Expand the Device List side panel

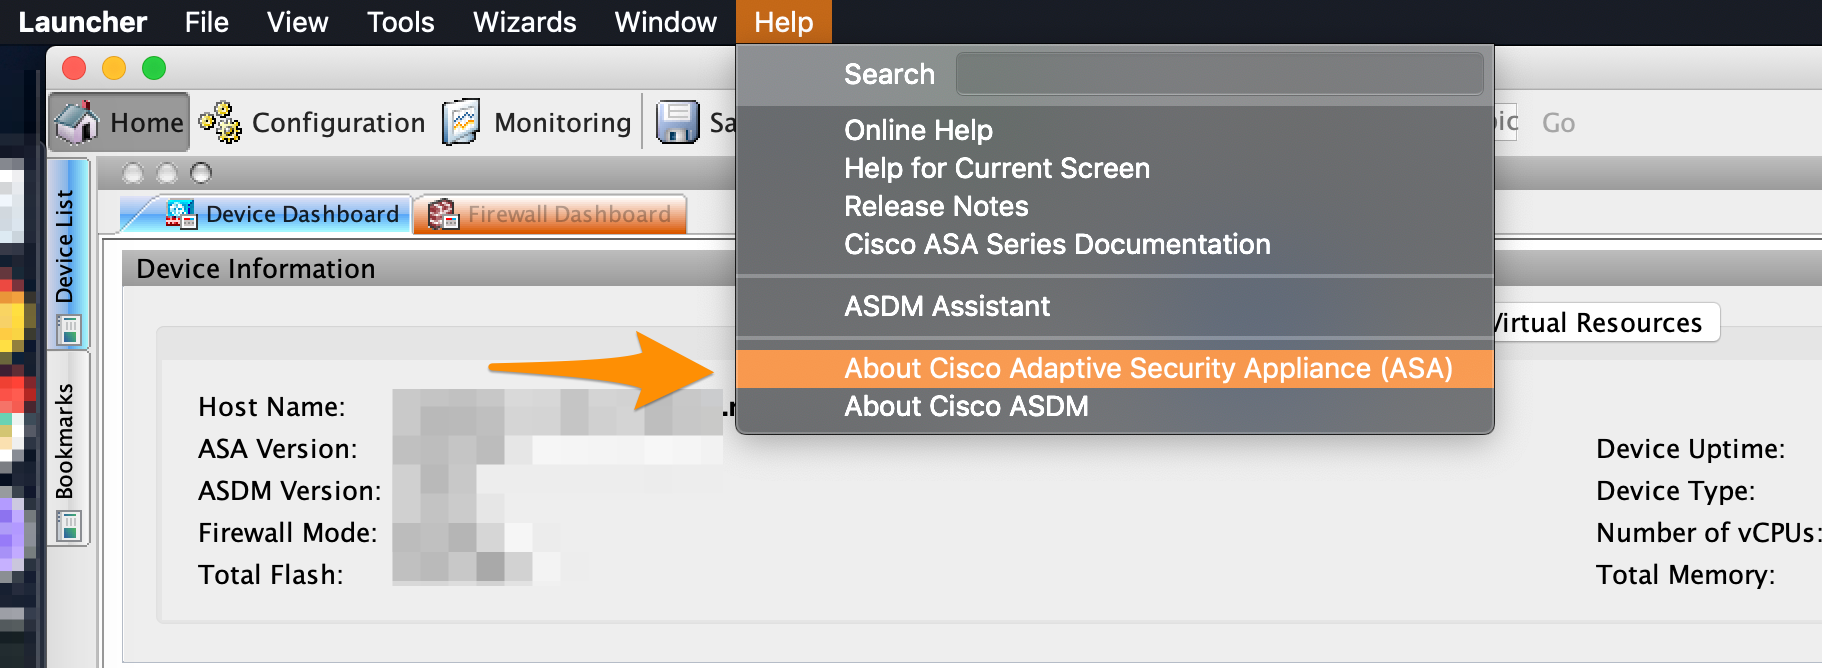[x=65, y=246]
